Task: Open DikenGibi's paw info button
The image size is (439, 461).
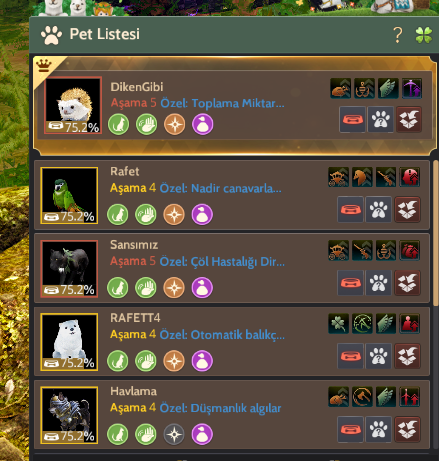Action: [x=380, y=119]
